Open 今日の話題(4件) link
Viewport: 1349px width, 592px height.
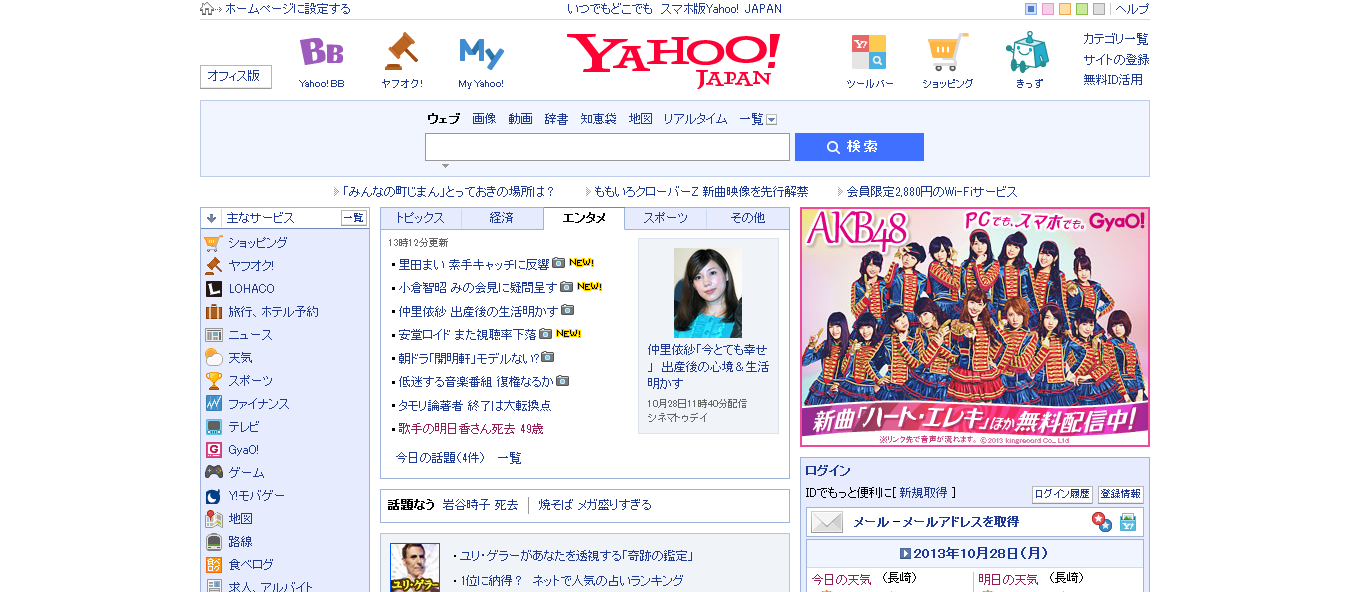[x=440, y=458]
